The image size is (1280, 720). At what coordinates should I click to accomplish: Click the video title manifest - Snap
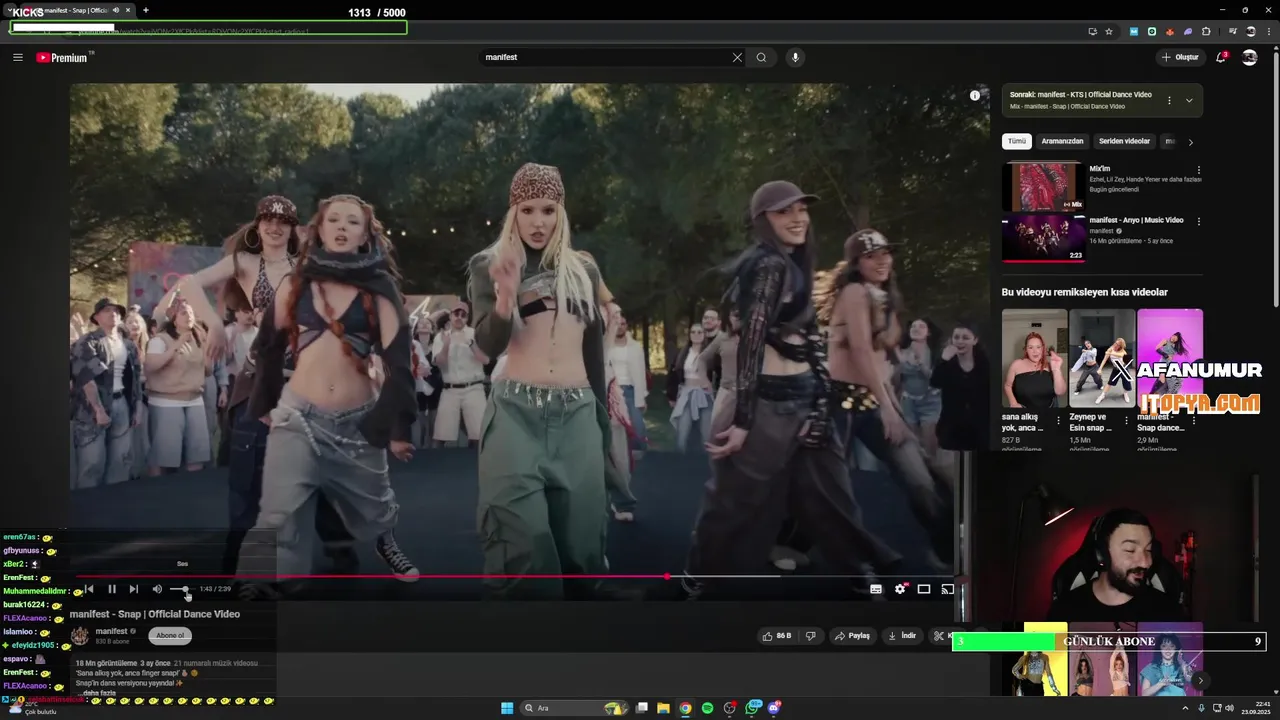tap(155, 614)
